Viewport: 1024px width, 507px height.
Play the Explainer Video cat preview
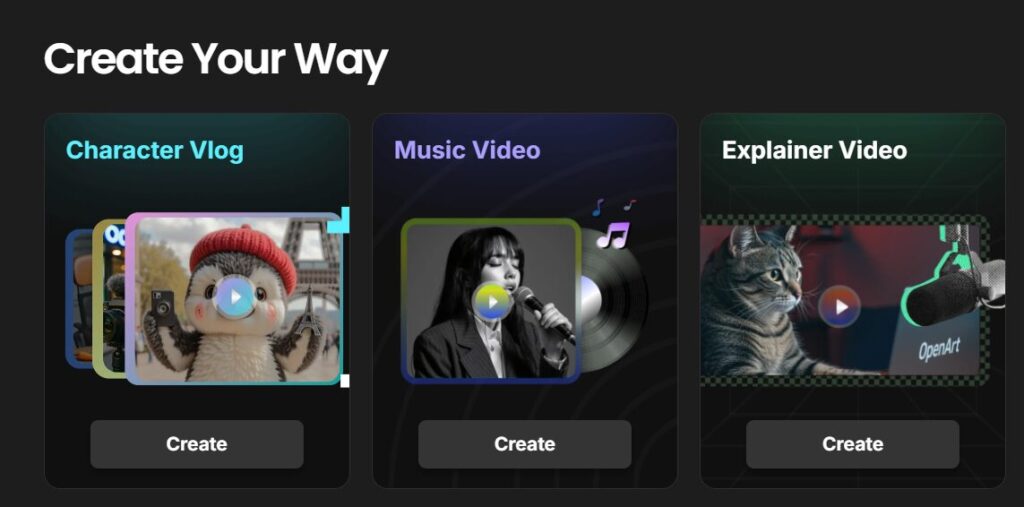[x=840, y=306]
